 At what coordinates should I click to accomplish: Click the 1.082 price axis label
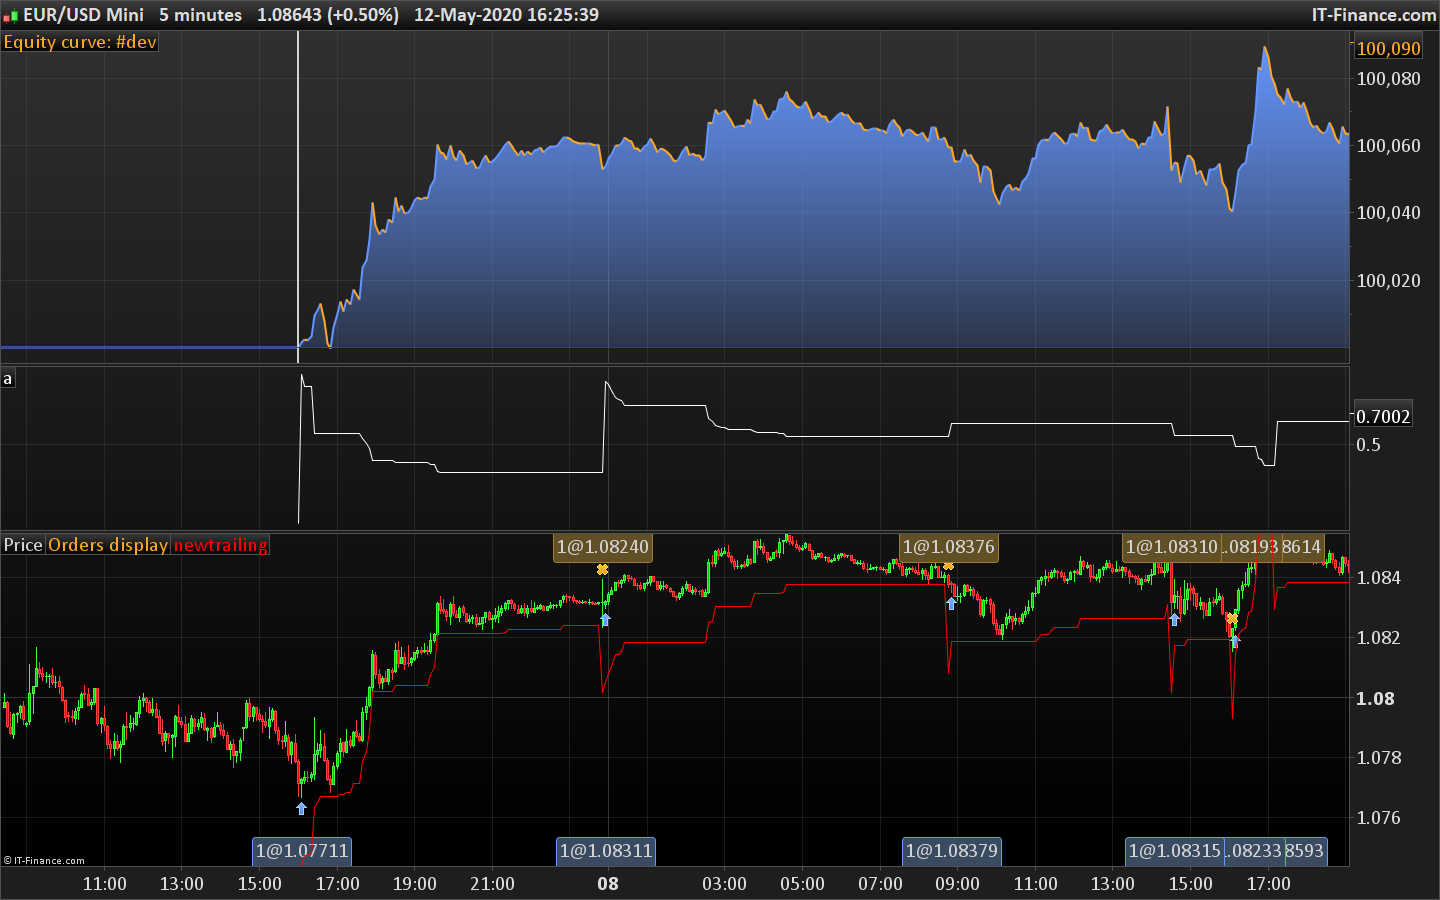1378,638
